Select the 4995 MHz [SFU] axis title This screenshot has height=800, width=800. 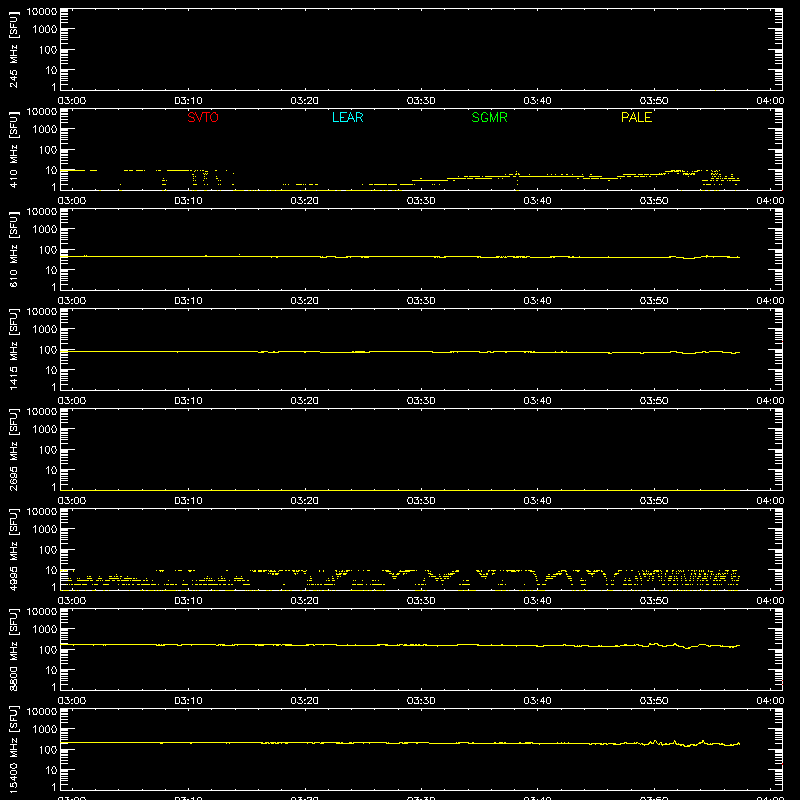coord(13,549)
